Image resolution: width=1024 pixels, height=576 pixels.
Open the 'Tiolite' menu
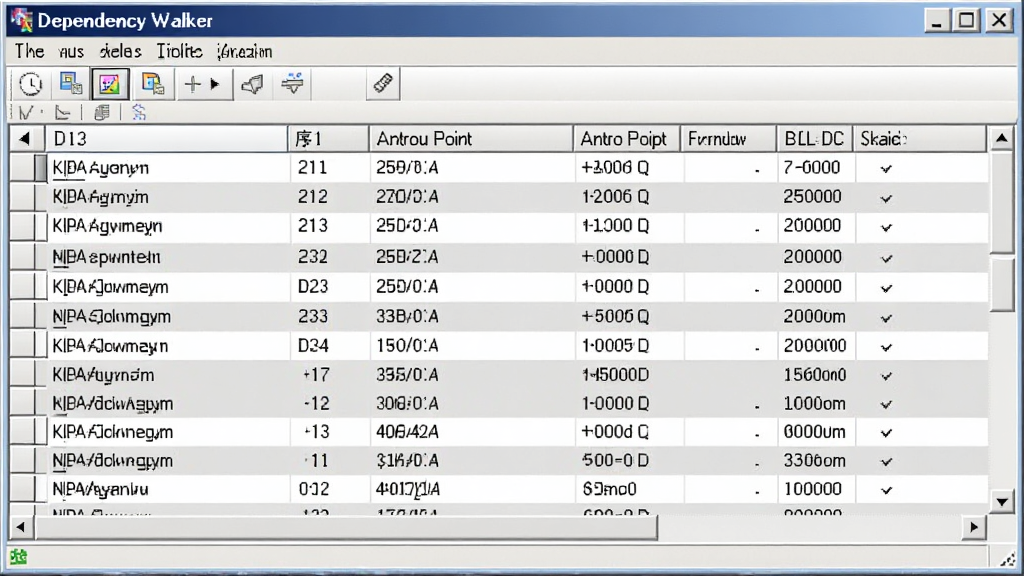point(180,52)
